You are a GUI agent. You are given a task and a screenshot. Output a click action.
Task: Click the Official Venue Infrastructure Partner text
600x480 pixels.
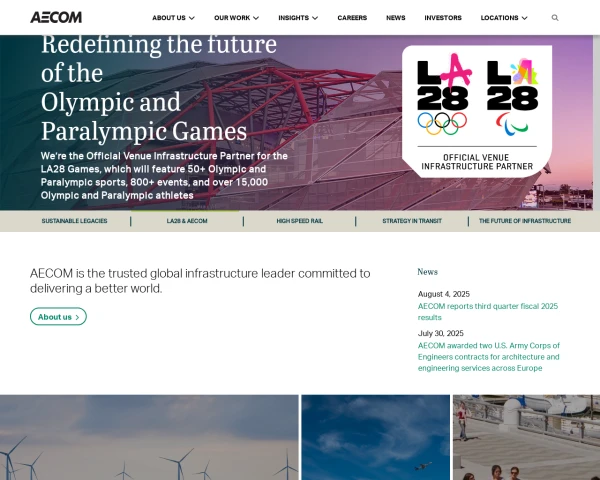(x=477, y=162)
